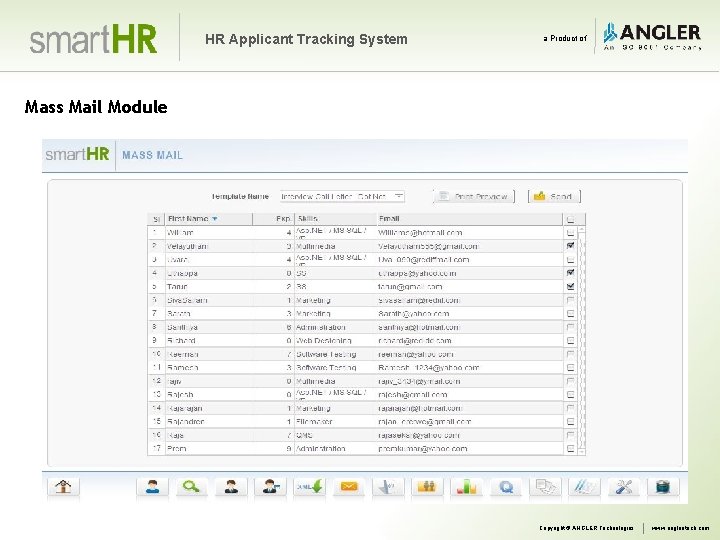Image resolution: width=720 pixels, height=540 pixels.
Task: Open the Home icon in bottom toolbar
Action: click(x=63, y=487)
